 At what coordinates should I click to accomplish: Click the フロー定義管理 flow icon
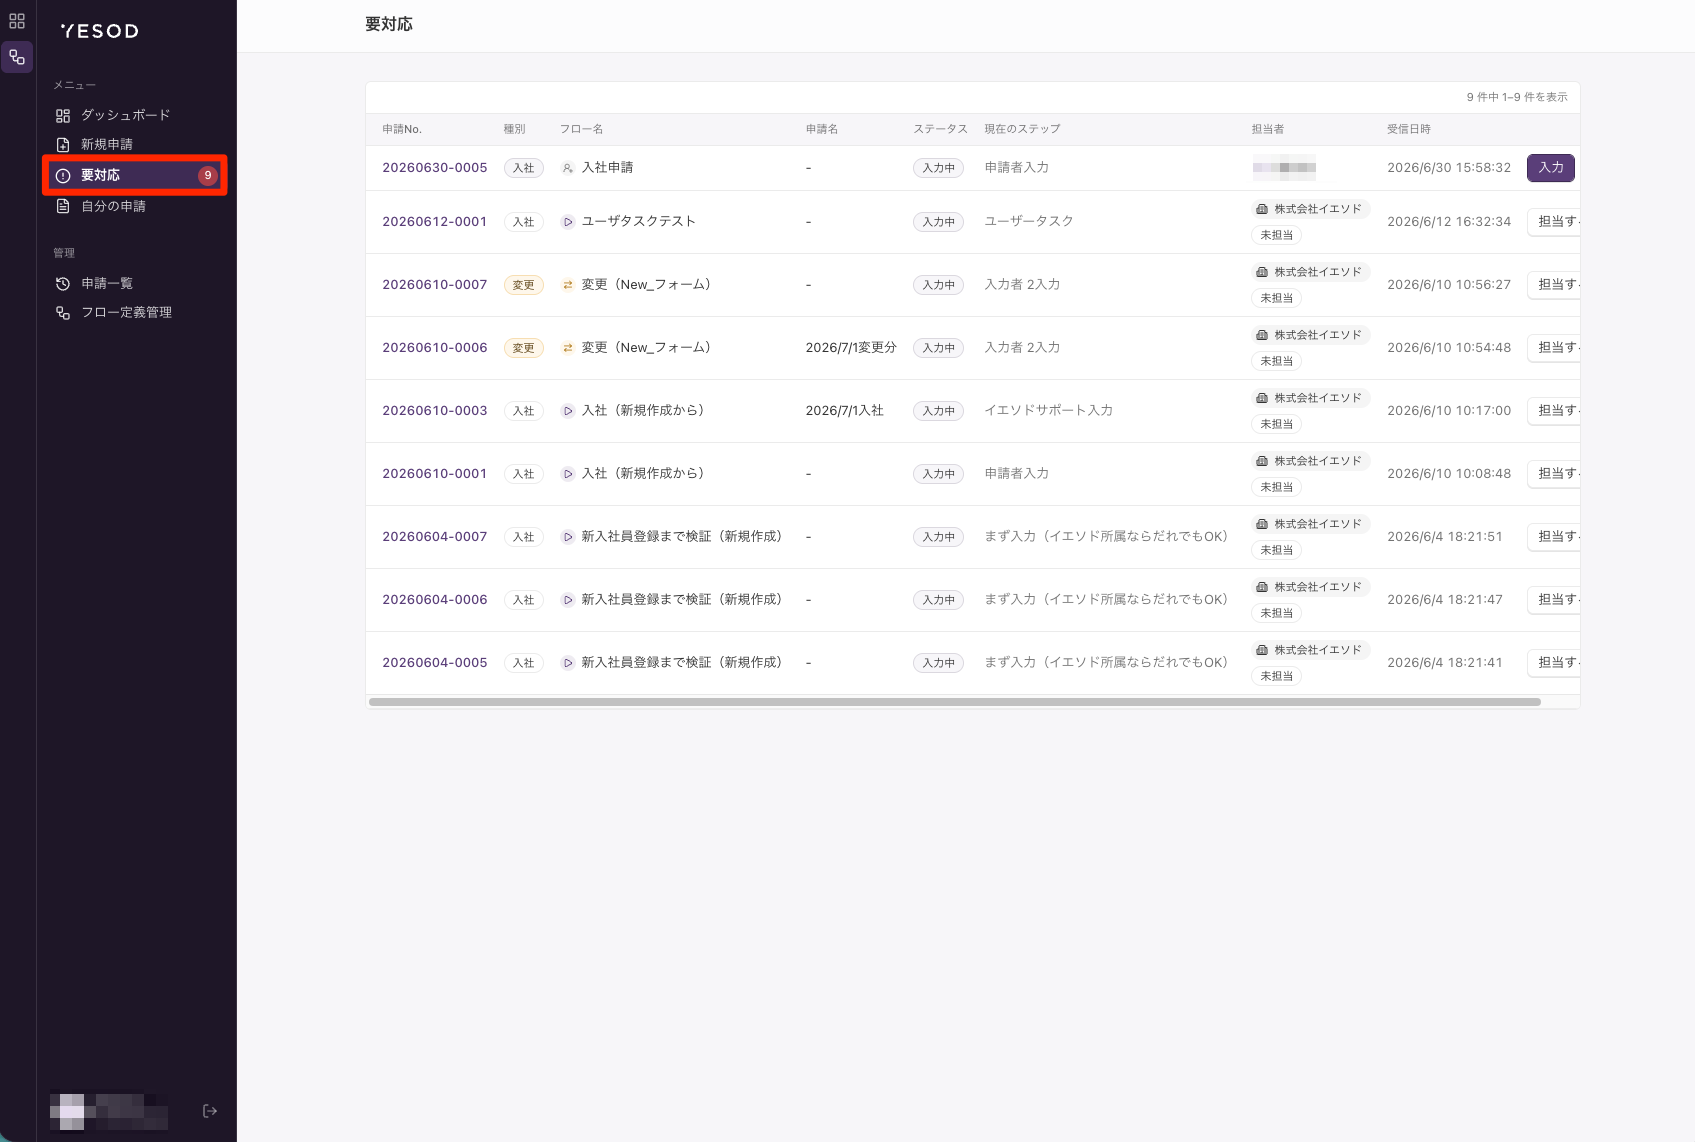pos(63,313)
